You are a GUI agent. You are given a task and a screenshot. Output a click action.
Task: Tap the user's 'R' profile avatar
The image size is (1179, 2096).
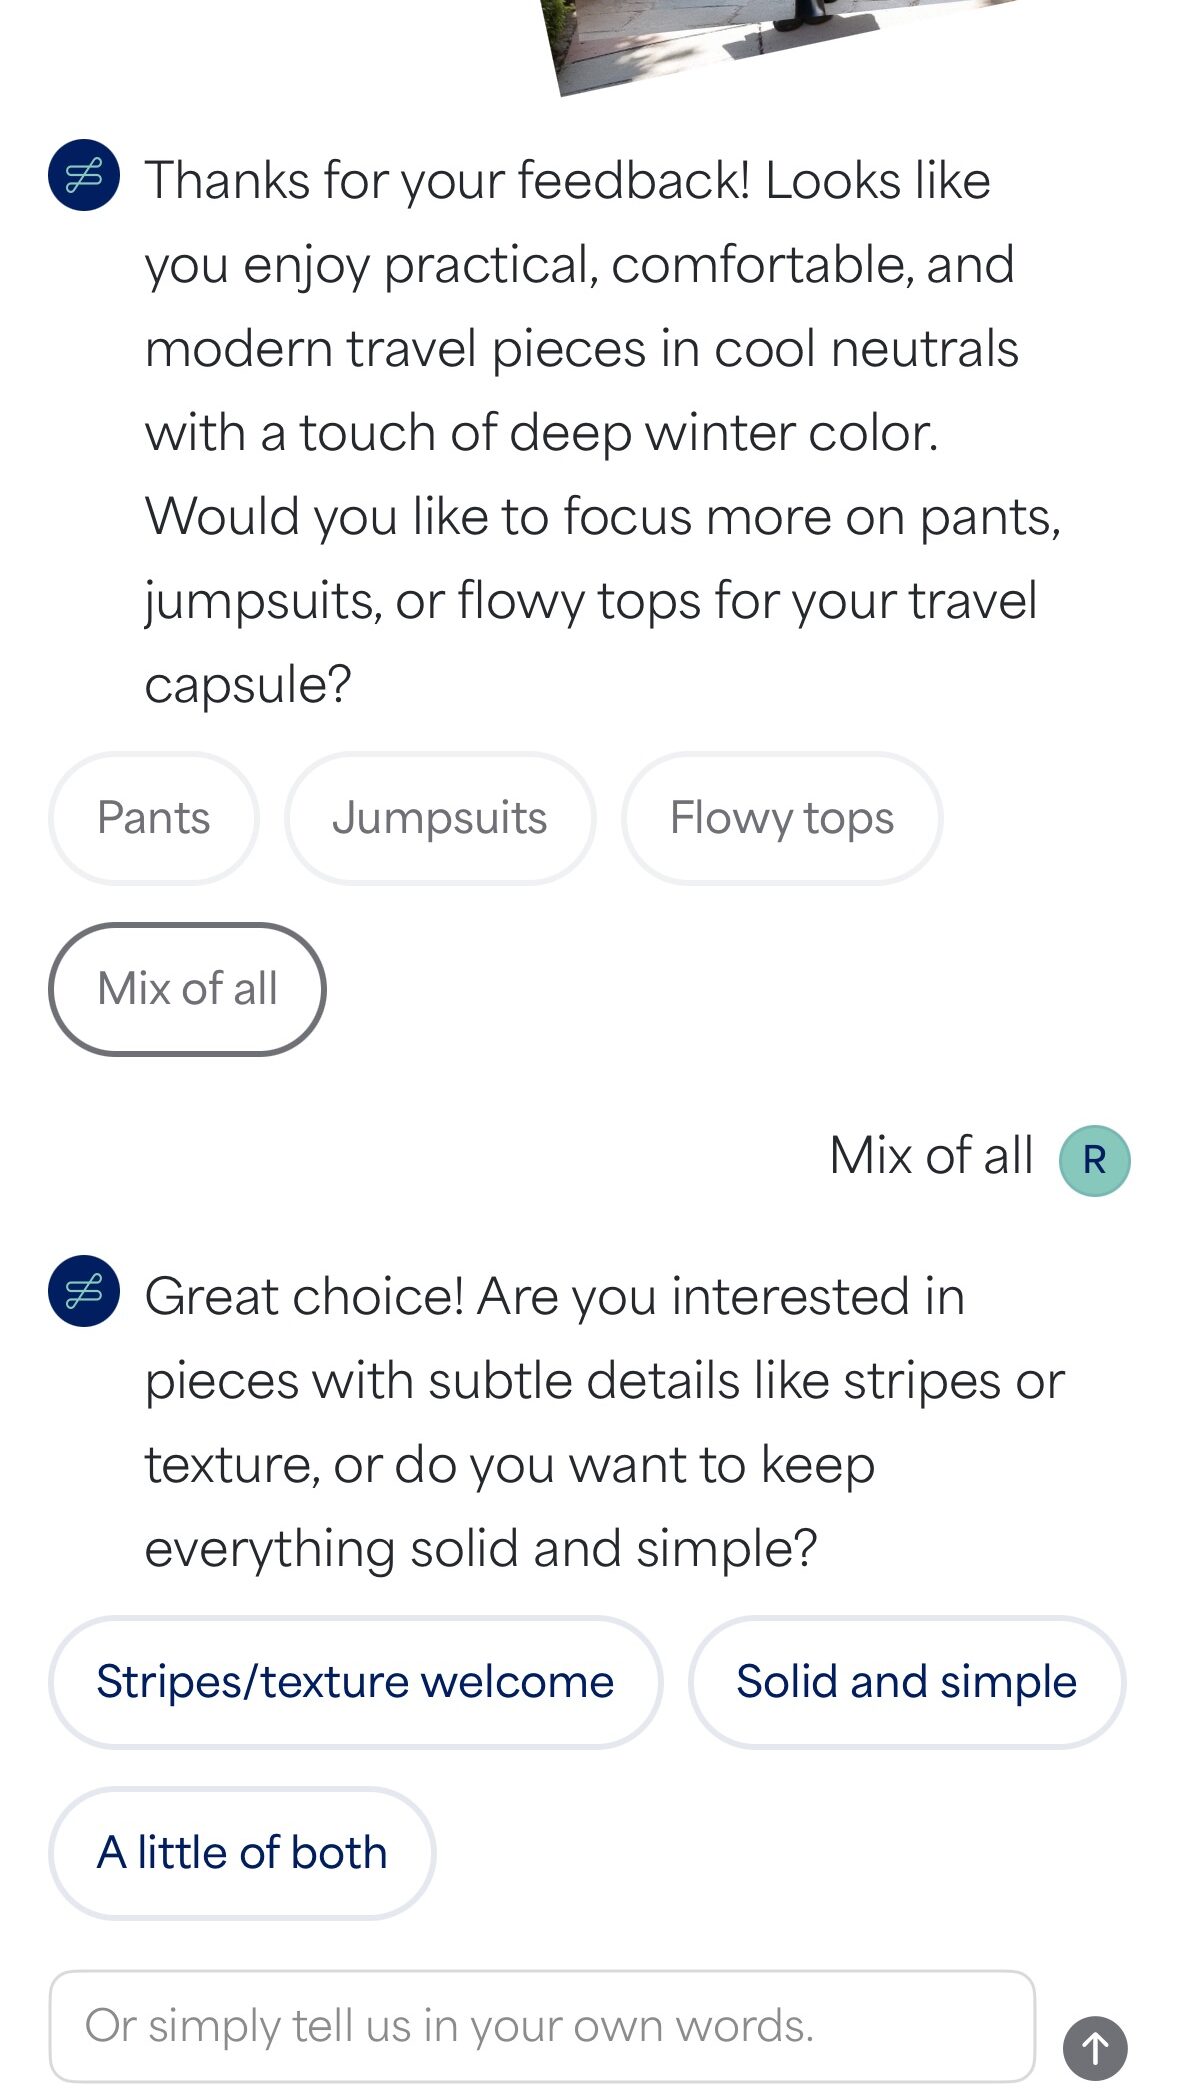coord(1094,1160)
